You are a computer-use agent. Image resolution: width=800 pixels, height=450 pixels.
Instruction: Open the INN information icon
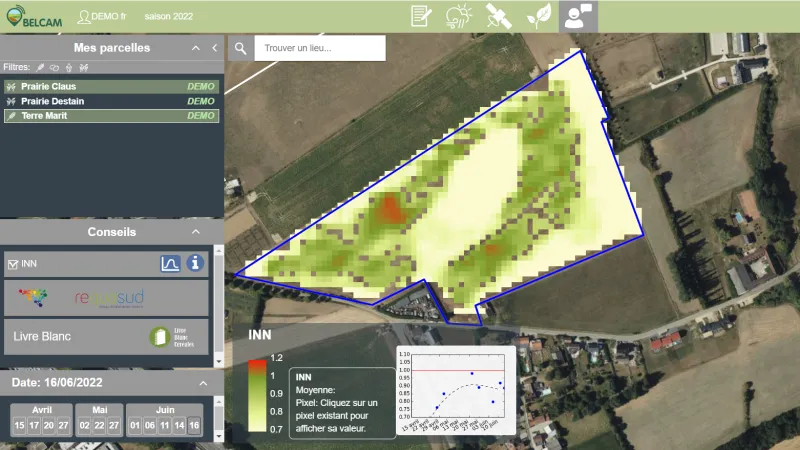196,264
